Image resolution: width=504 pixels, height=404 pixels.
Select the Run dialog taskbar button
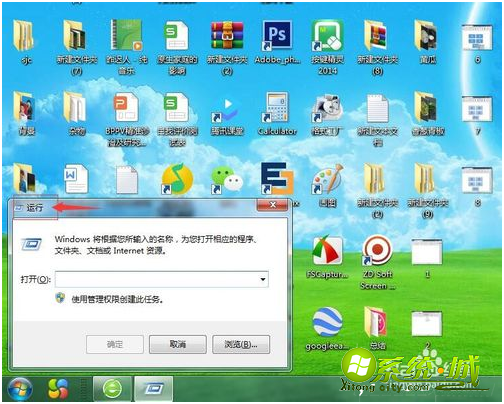pyautogui.click(x=154, y=388)
